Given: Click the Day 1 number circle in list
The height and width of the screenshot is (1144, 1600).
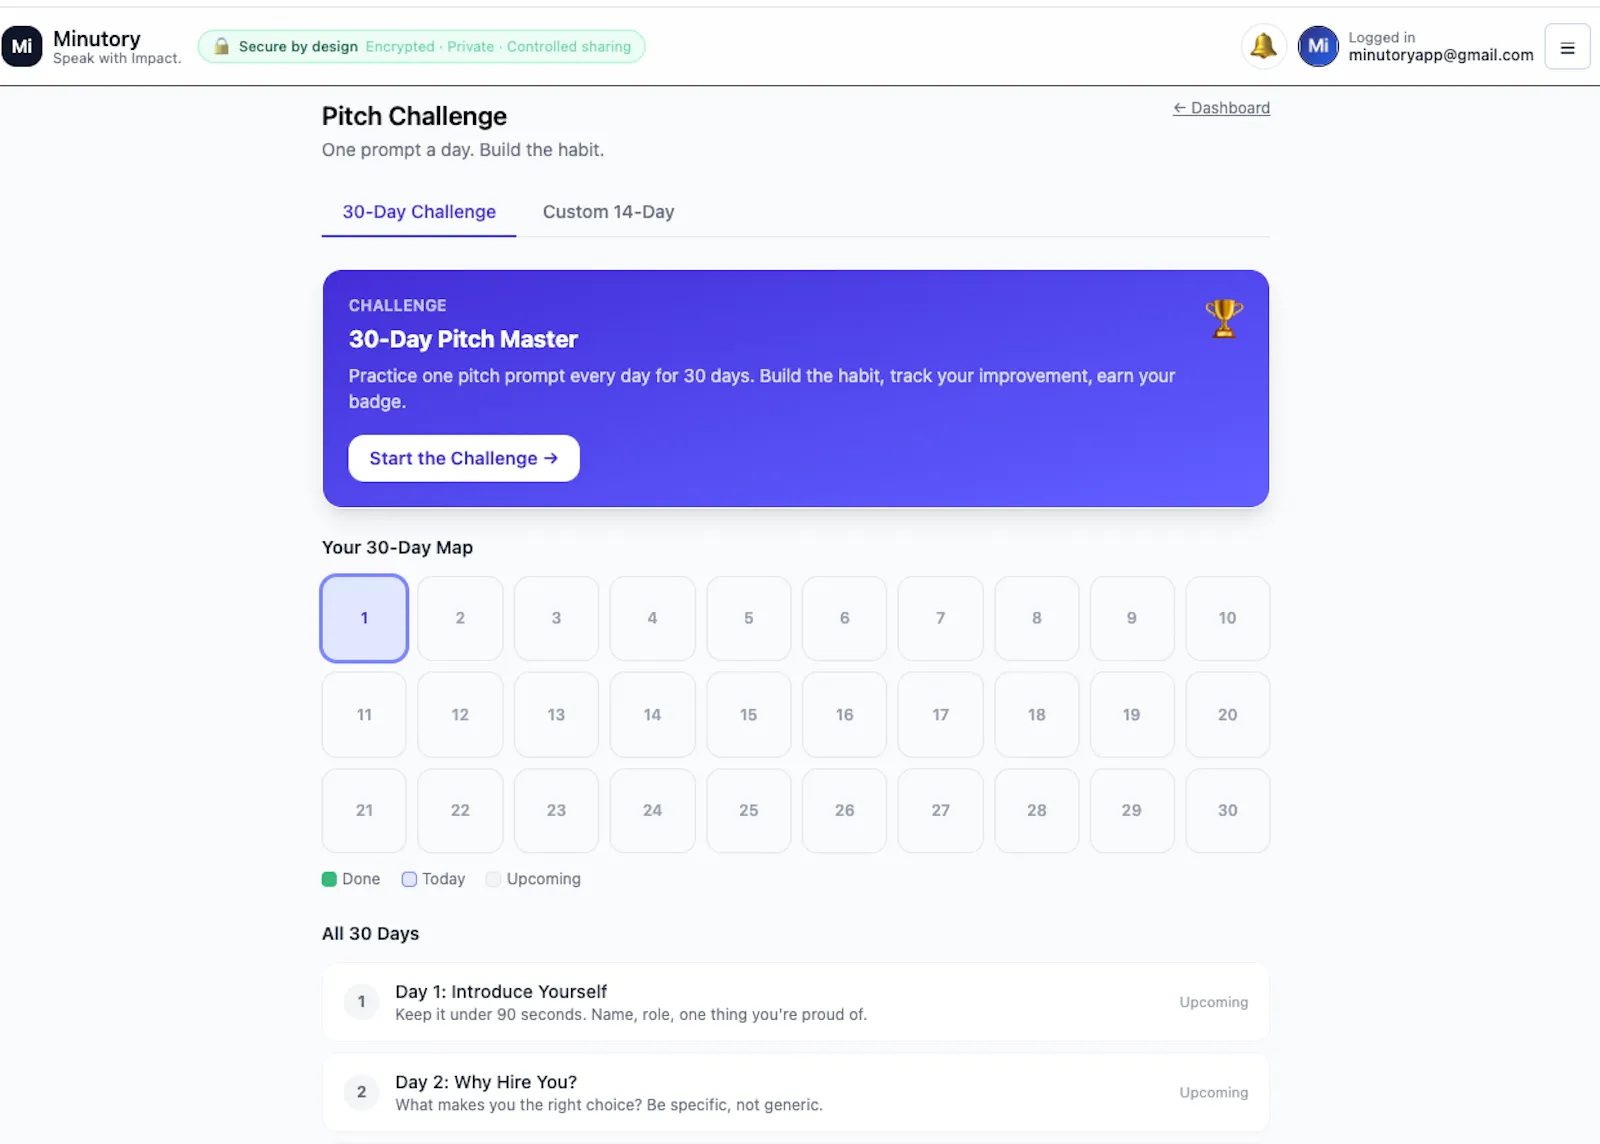Looking at the screenshot, I should (362, 1001).
